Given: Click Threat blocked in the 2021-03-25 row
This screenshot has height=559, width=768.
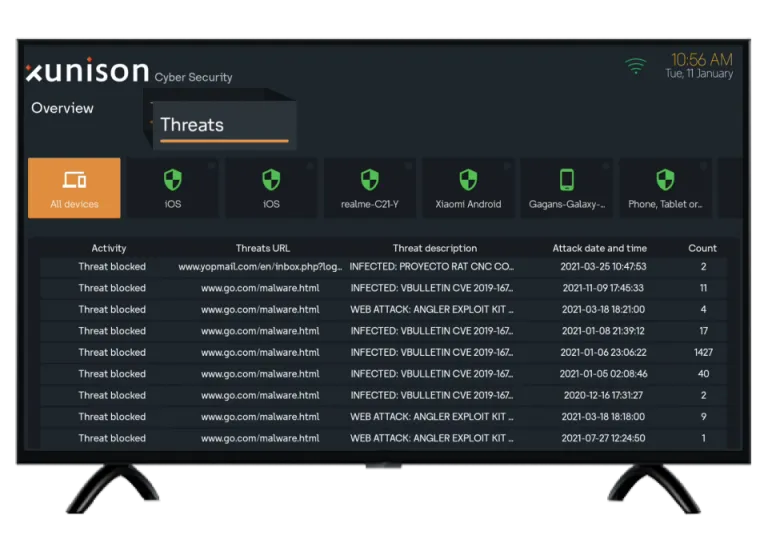Looking at the screenshot, I should point(112,267).
